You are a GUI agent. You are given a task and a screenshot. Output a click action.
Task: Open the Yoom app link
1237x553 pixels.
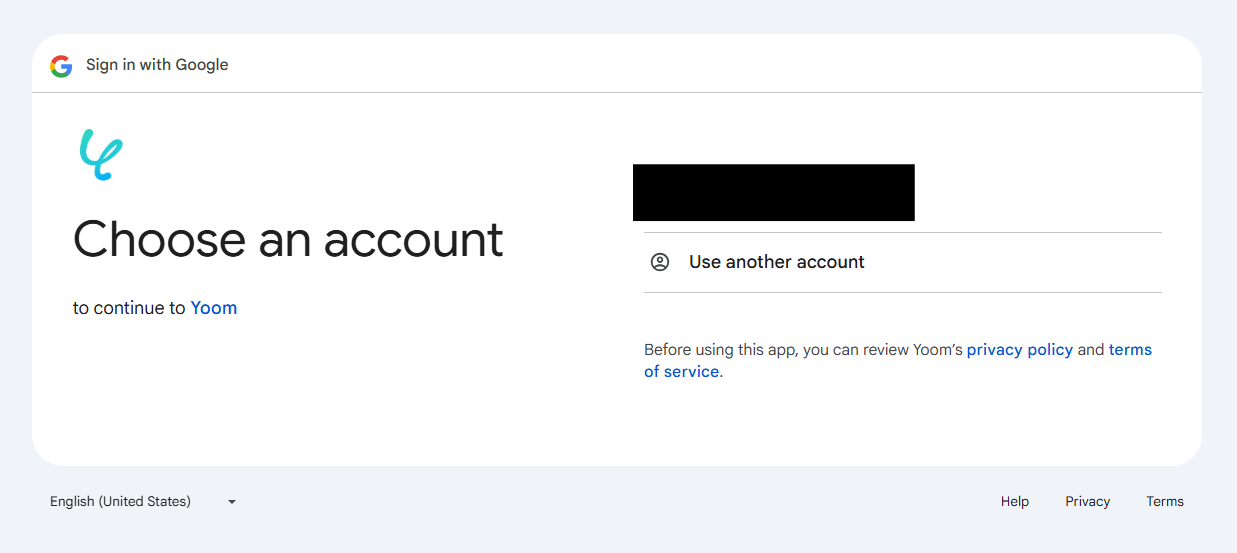214,308
